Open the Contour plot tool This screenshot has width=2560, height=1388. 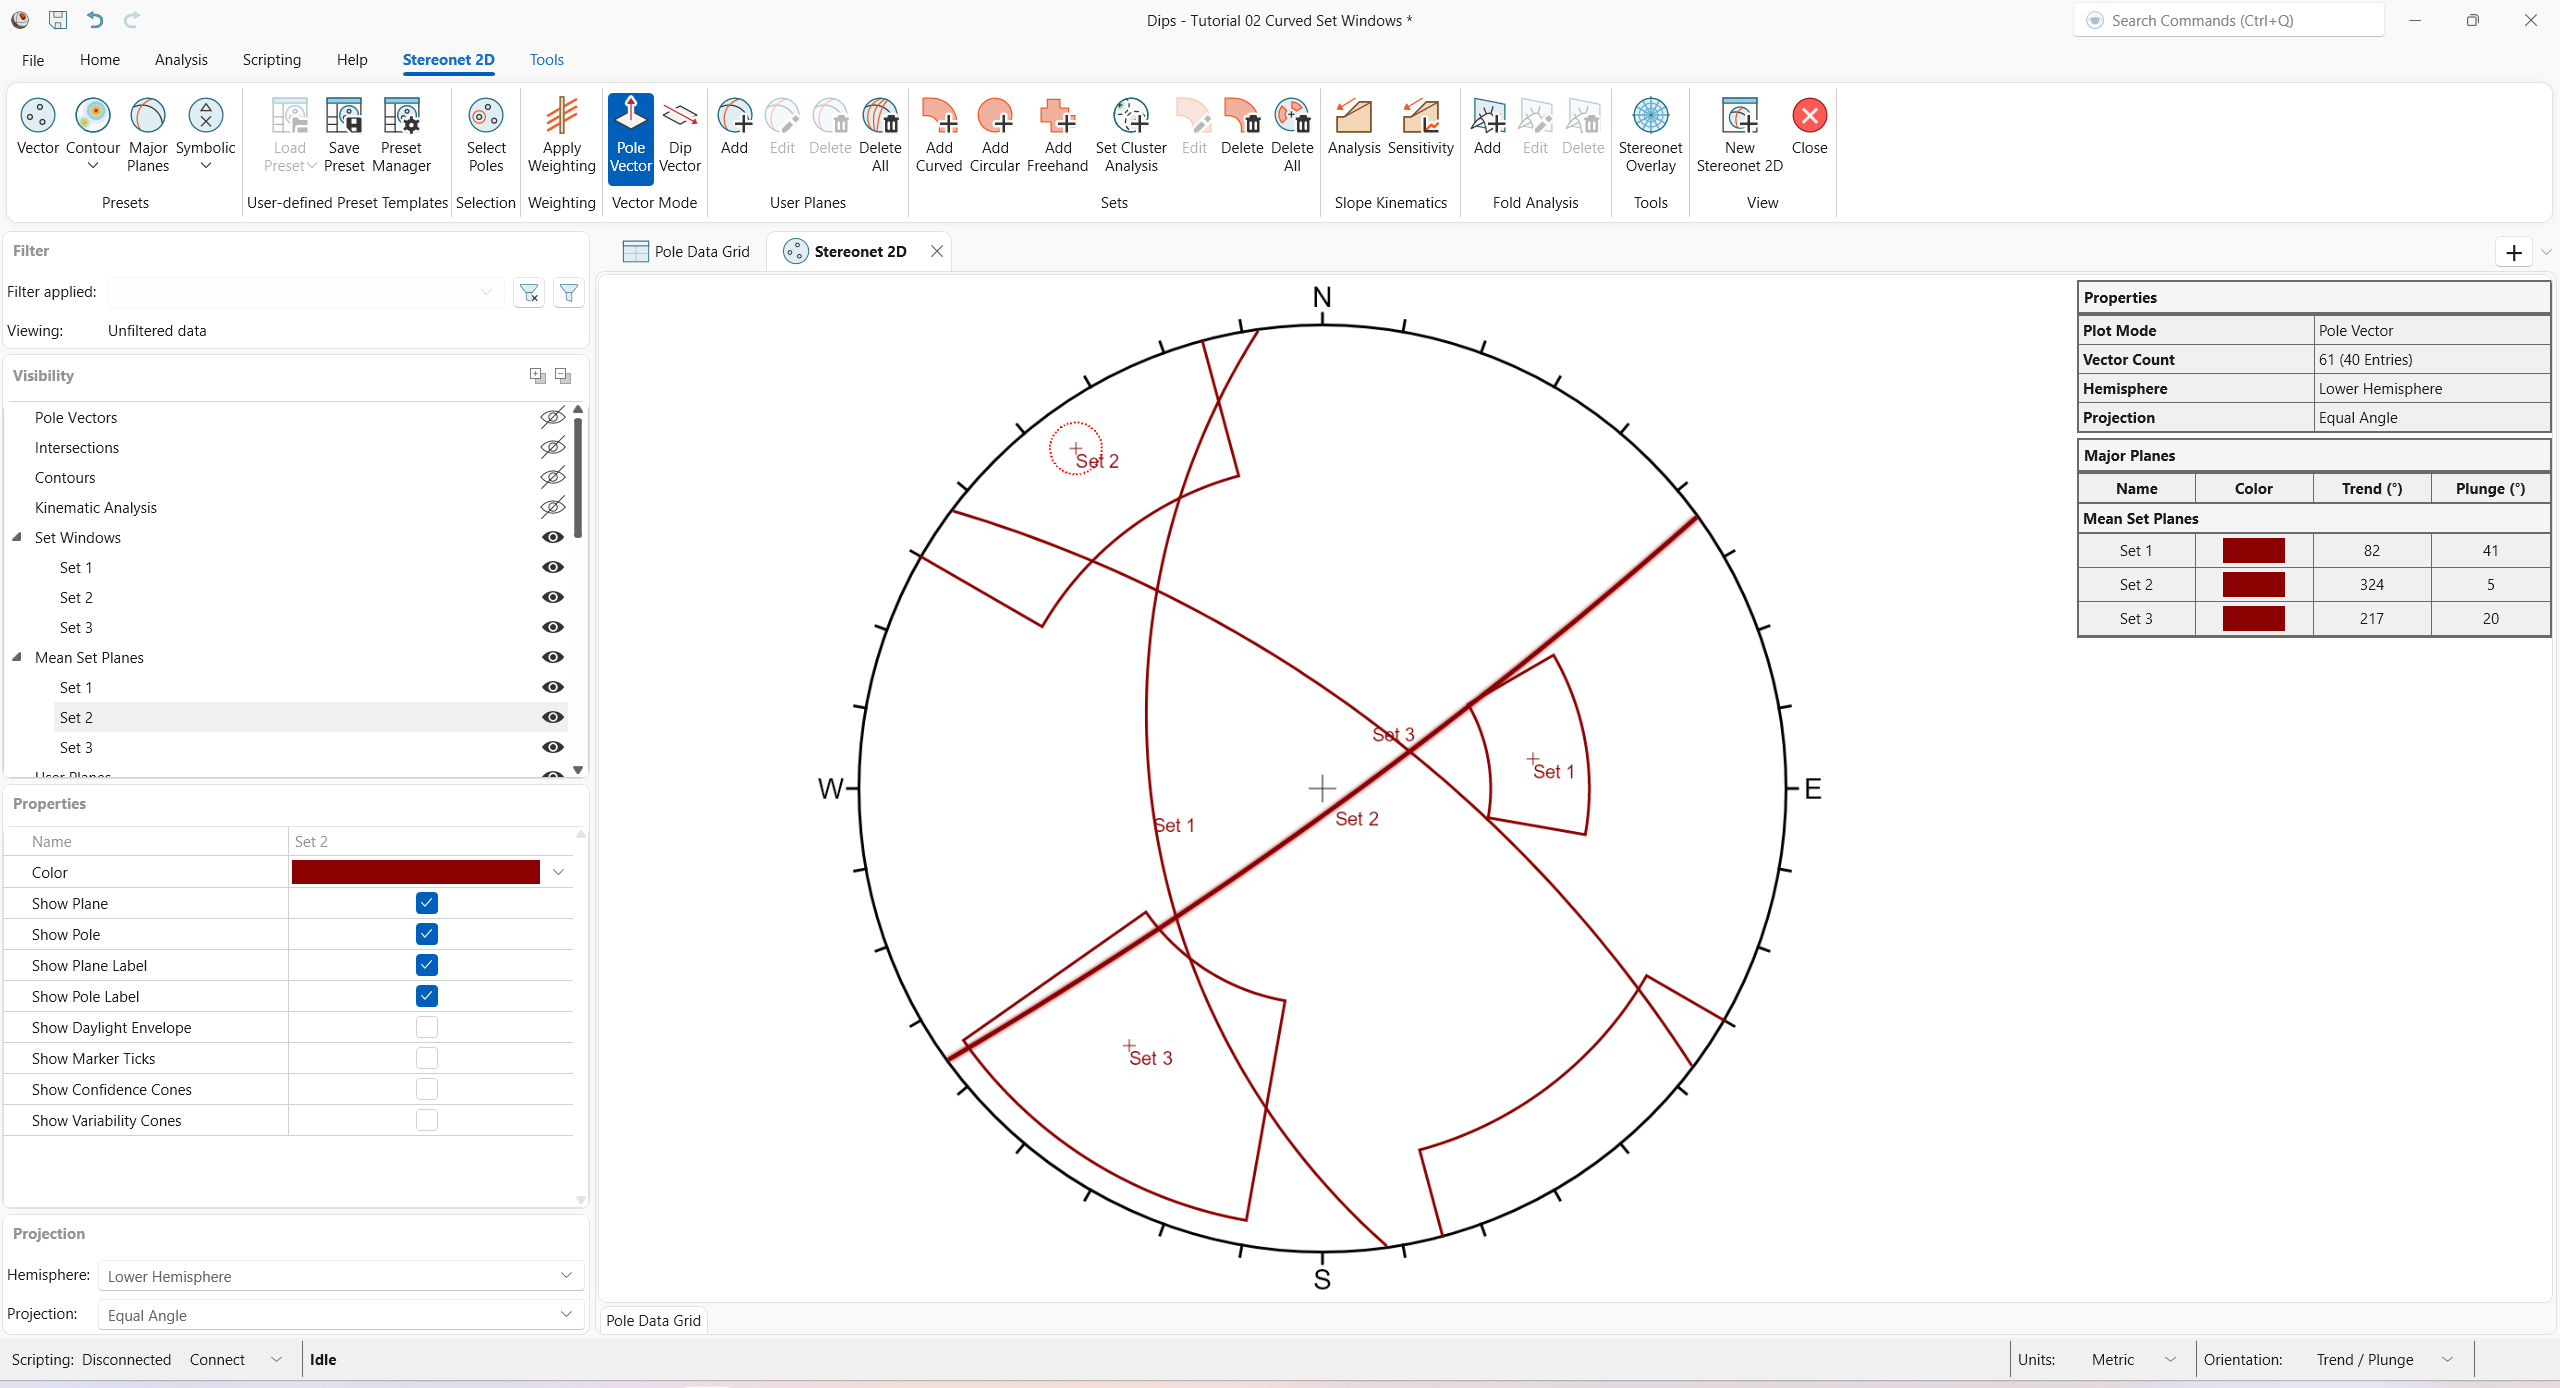coord(93,130)
